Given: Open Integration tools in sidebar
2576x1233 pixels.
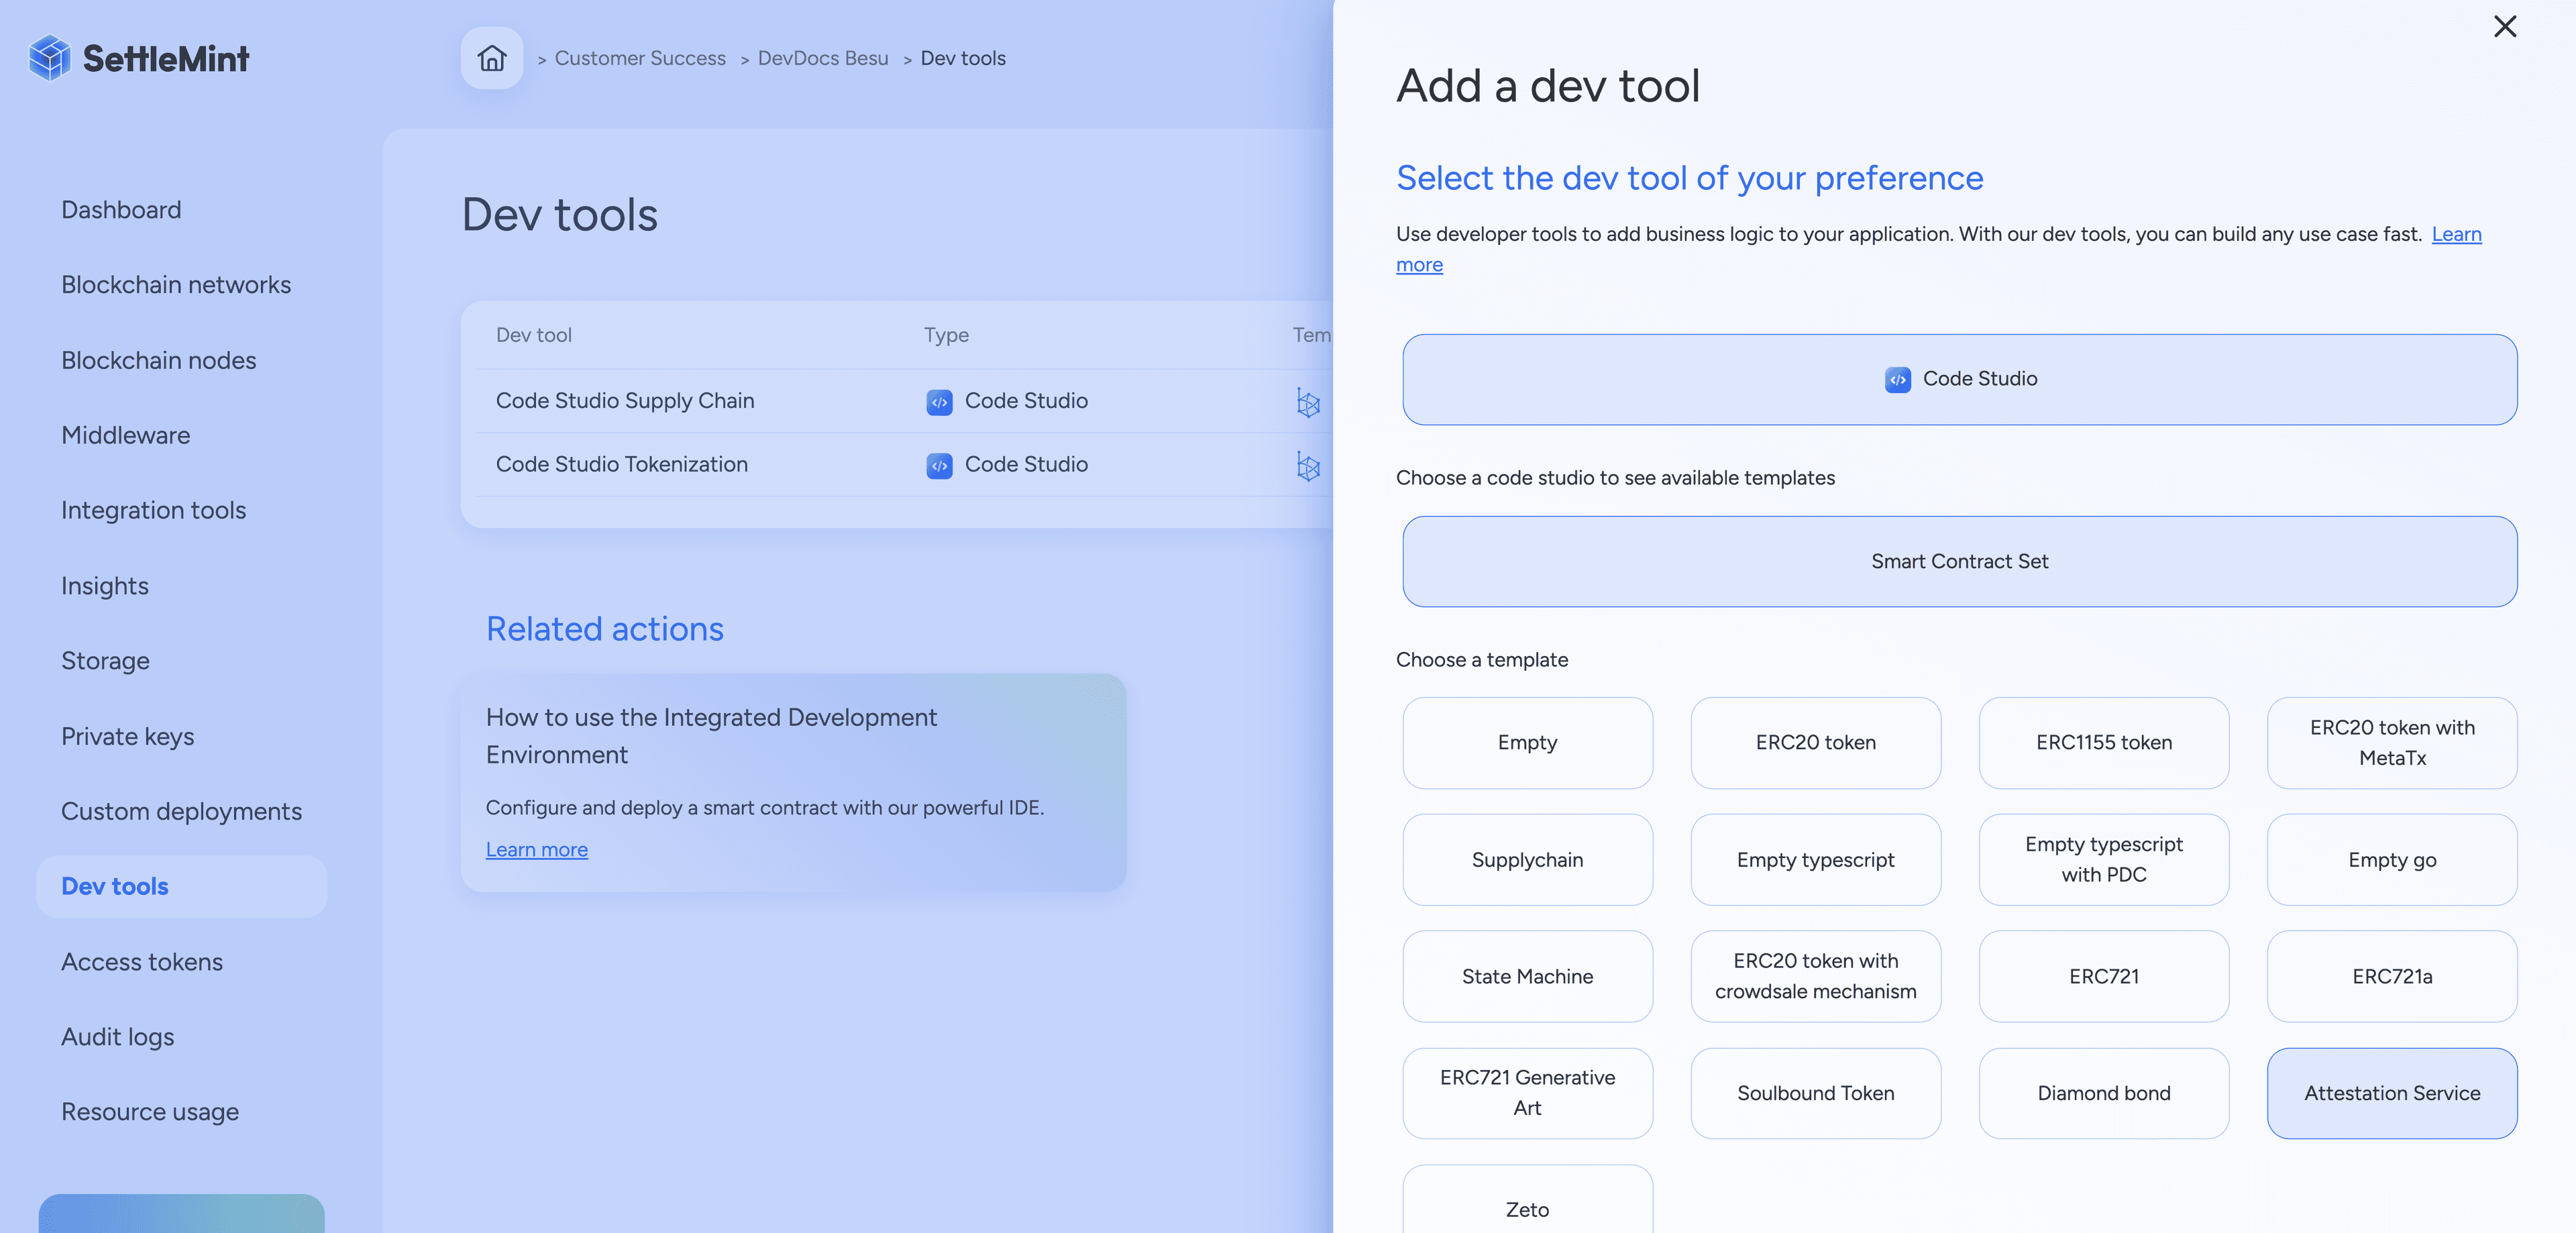Looking at the screenshot, I should click(153, 510).
